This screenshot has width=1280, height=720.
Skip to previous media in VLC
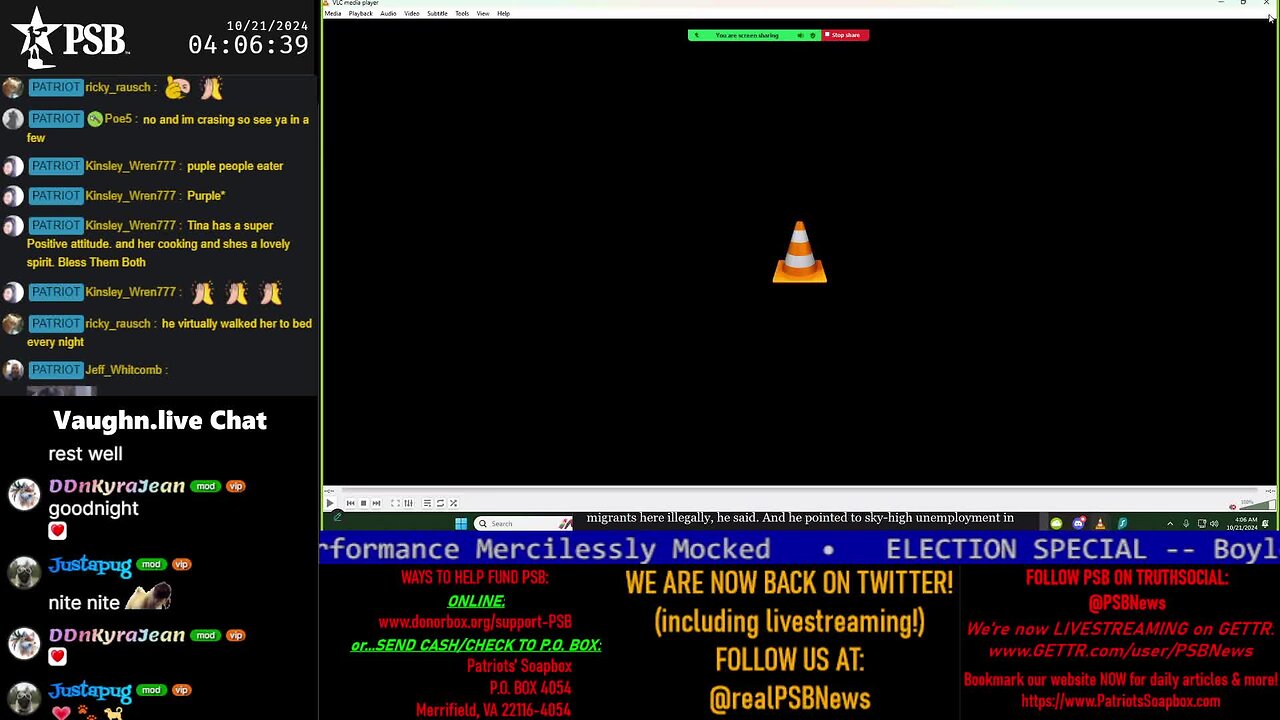351,503
